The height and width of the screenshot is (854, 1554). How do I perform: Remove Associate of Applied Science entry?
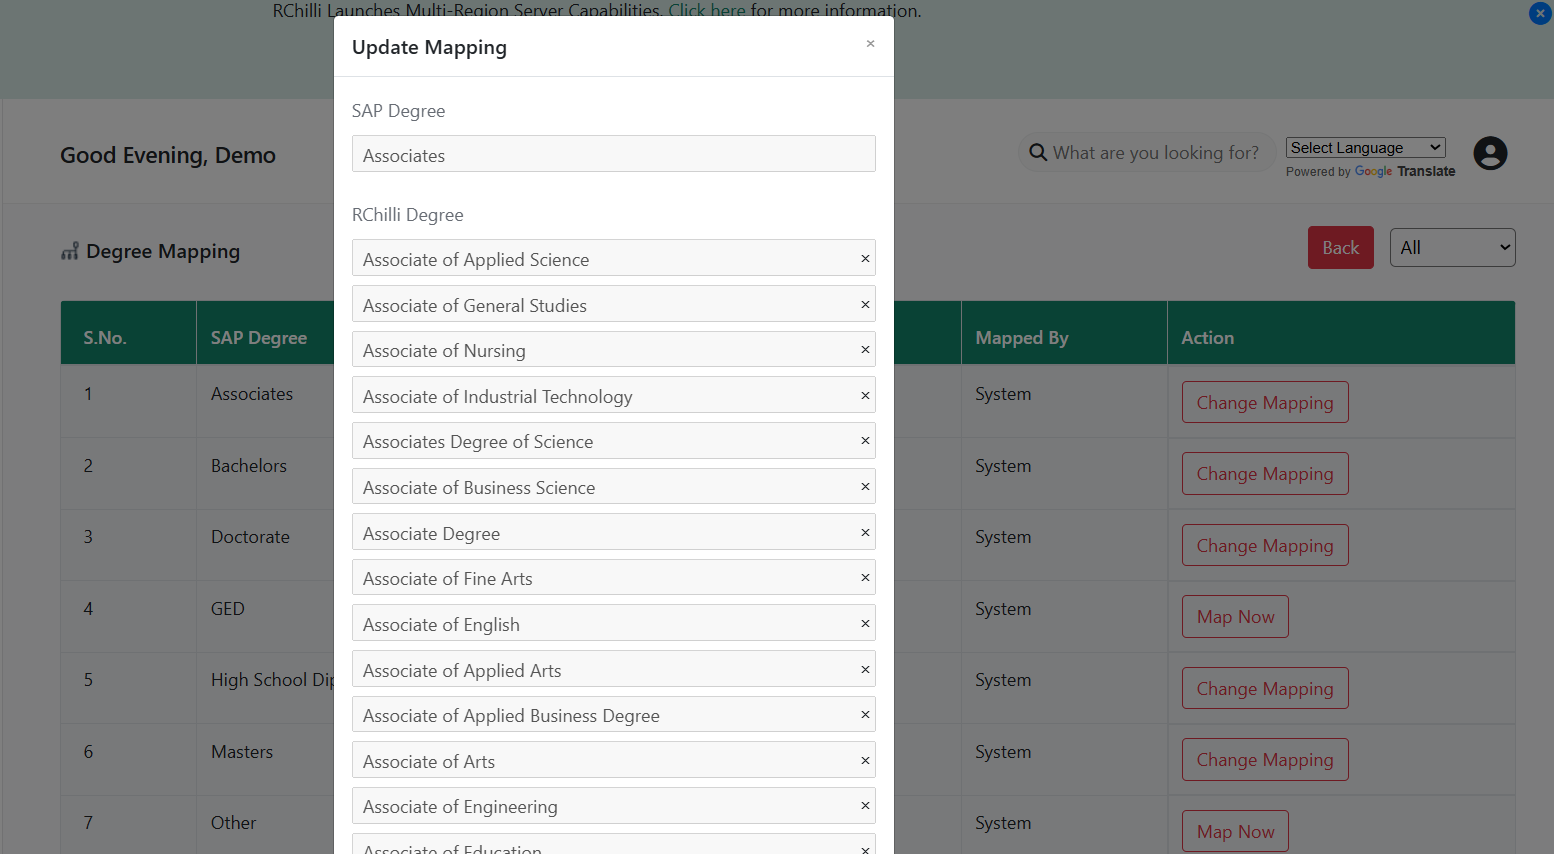865,259
